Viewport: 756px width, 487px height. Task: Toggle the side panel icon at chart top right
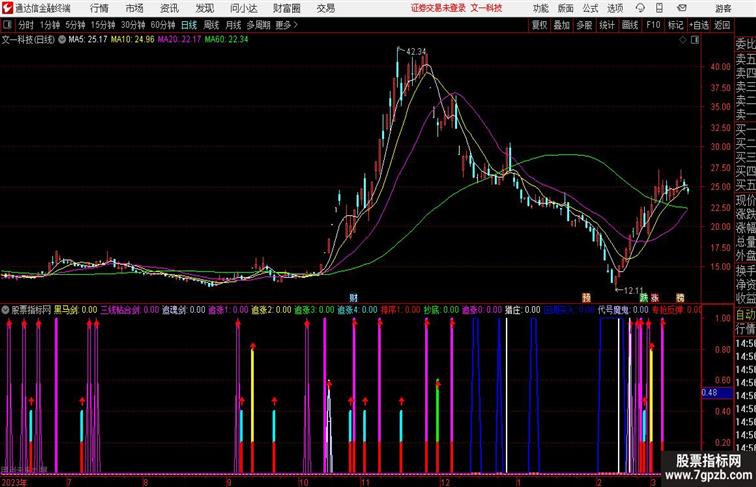[695, 40]
